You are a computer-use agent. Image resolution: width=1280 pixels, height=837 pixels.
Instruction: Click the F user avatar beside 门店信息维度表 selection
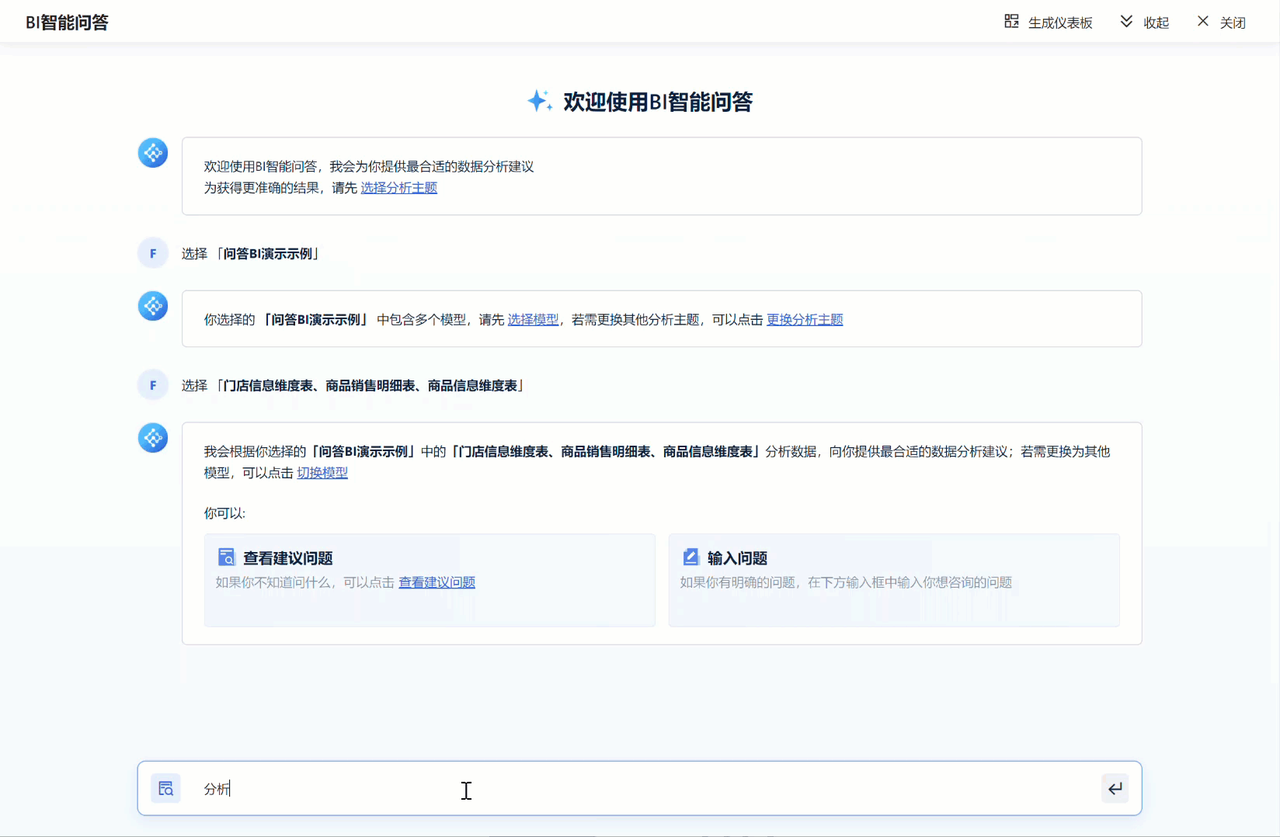point(153,385)
